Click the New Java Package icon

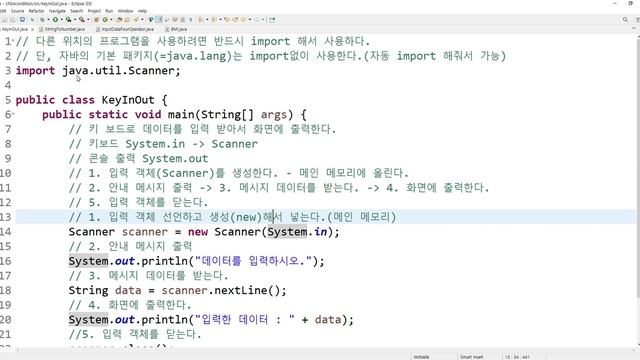click(96, 20)
